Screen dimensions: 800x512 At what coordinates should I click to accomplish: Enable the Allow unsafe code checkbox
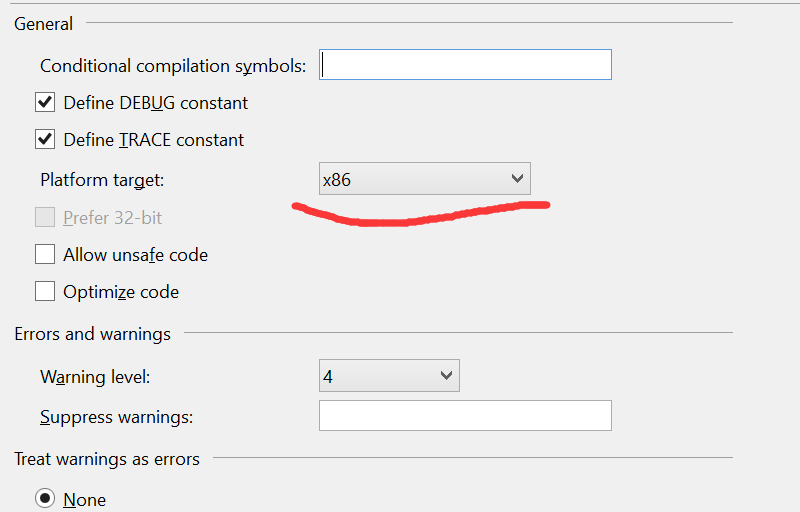[45, 254]
